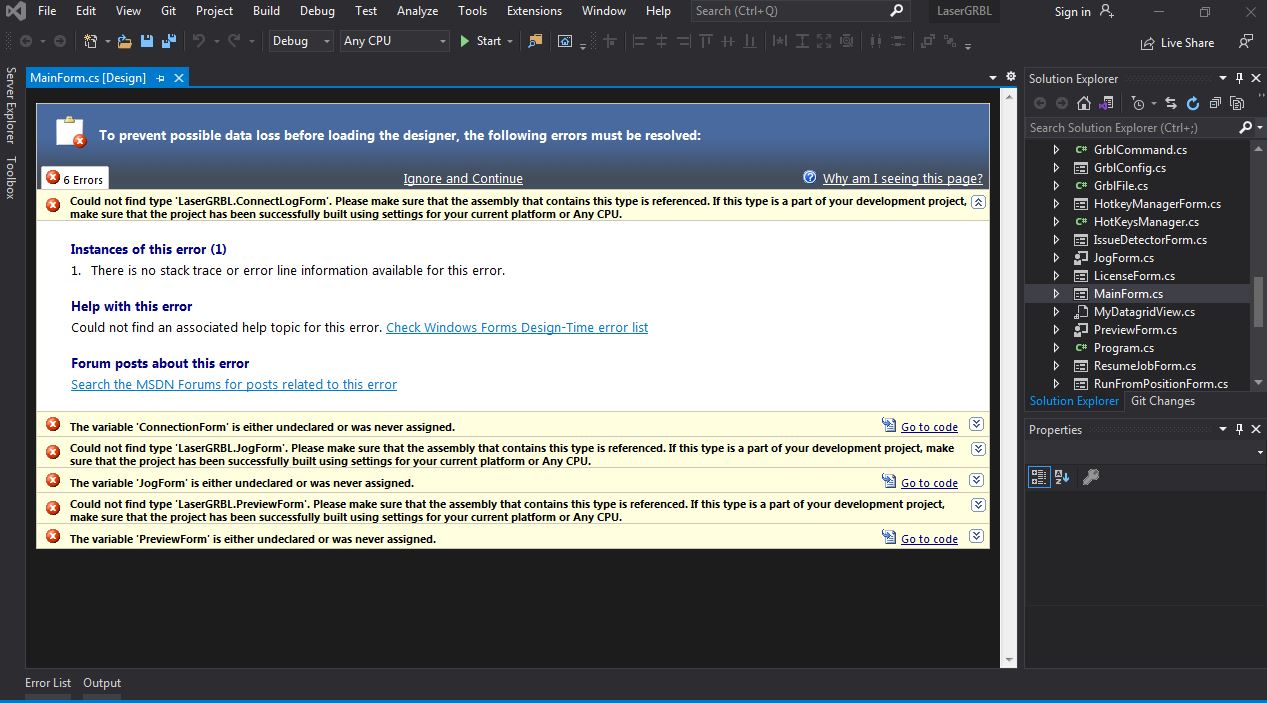Click the Save All icon

click(168, 41)
